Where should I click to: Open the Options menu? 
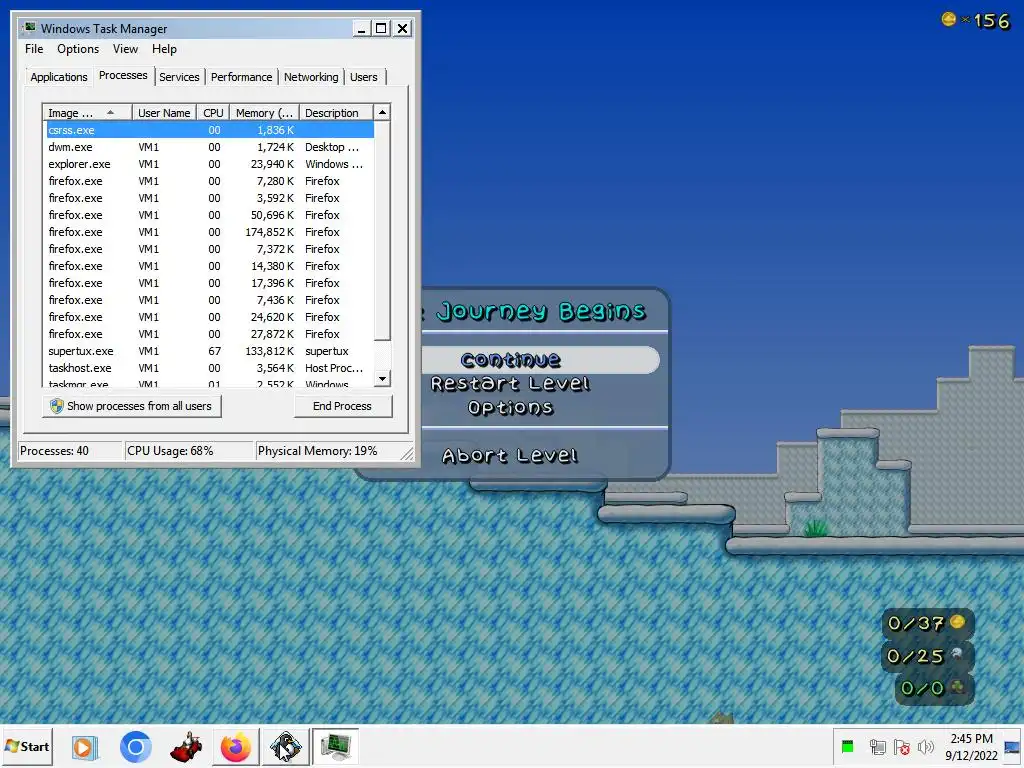[78, 49]
